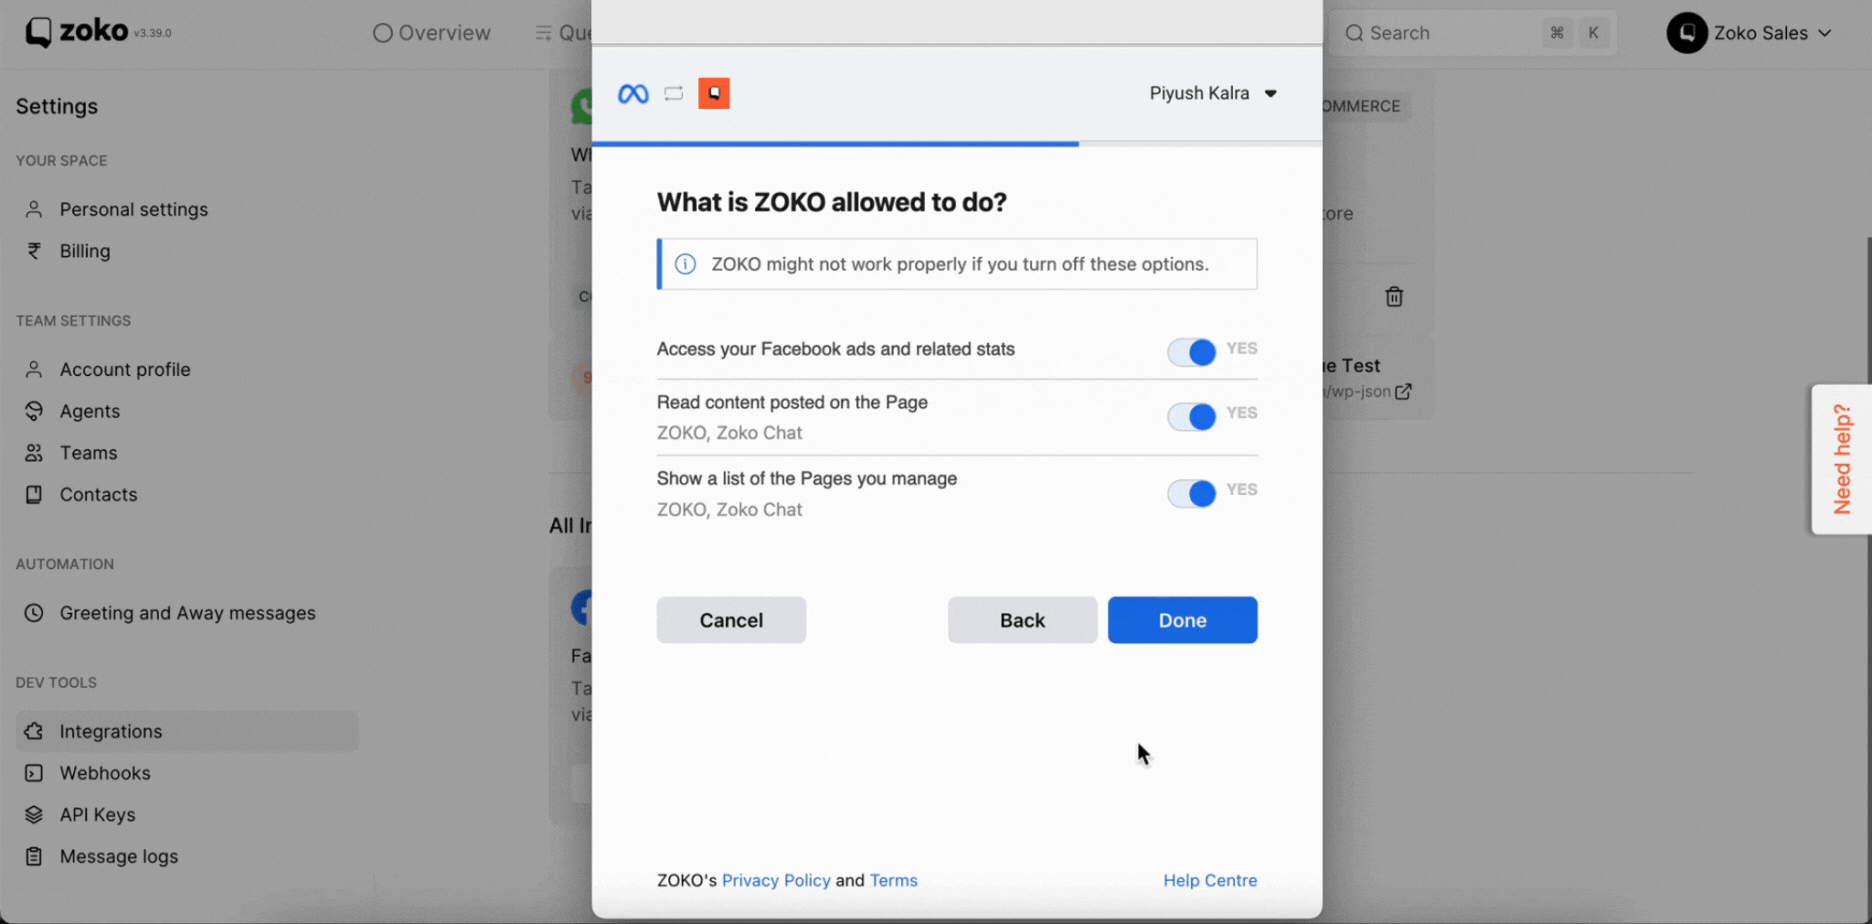Click the Cancel button in dialog

731,620
